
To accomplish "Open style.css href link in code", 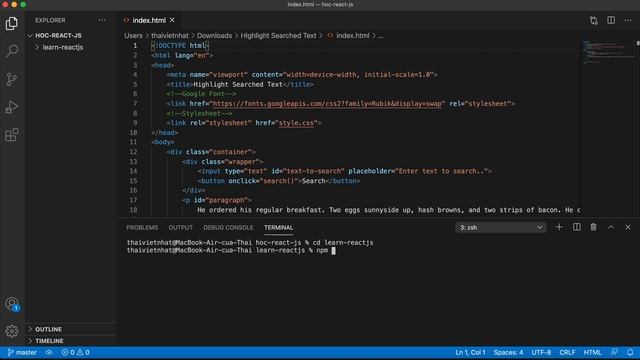I will (296, 123).
